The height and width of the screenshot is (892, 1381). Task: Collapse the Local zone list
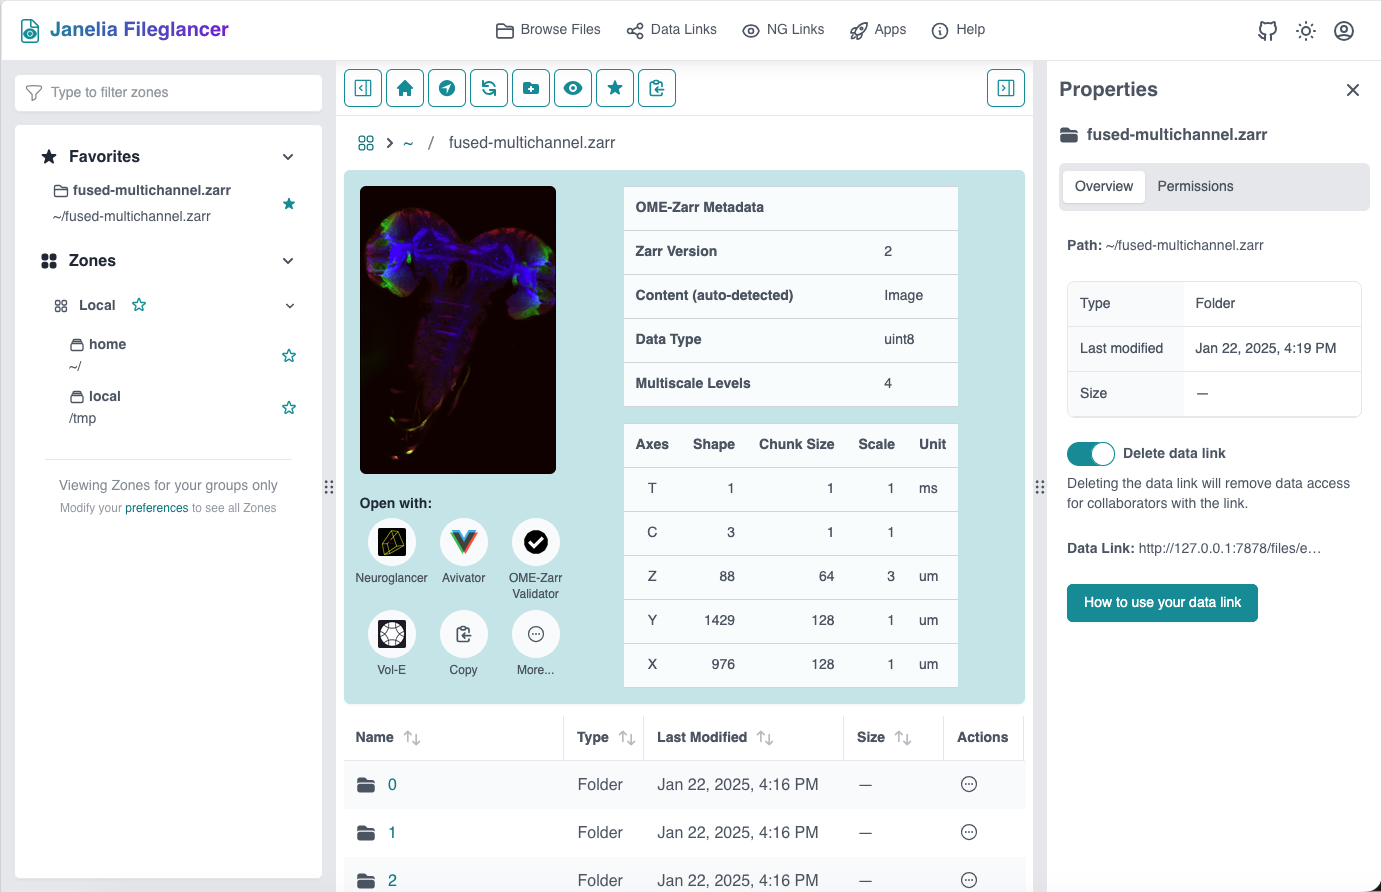point(290,306)
